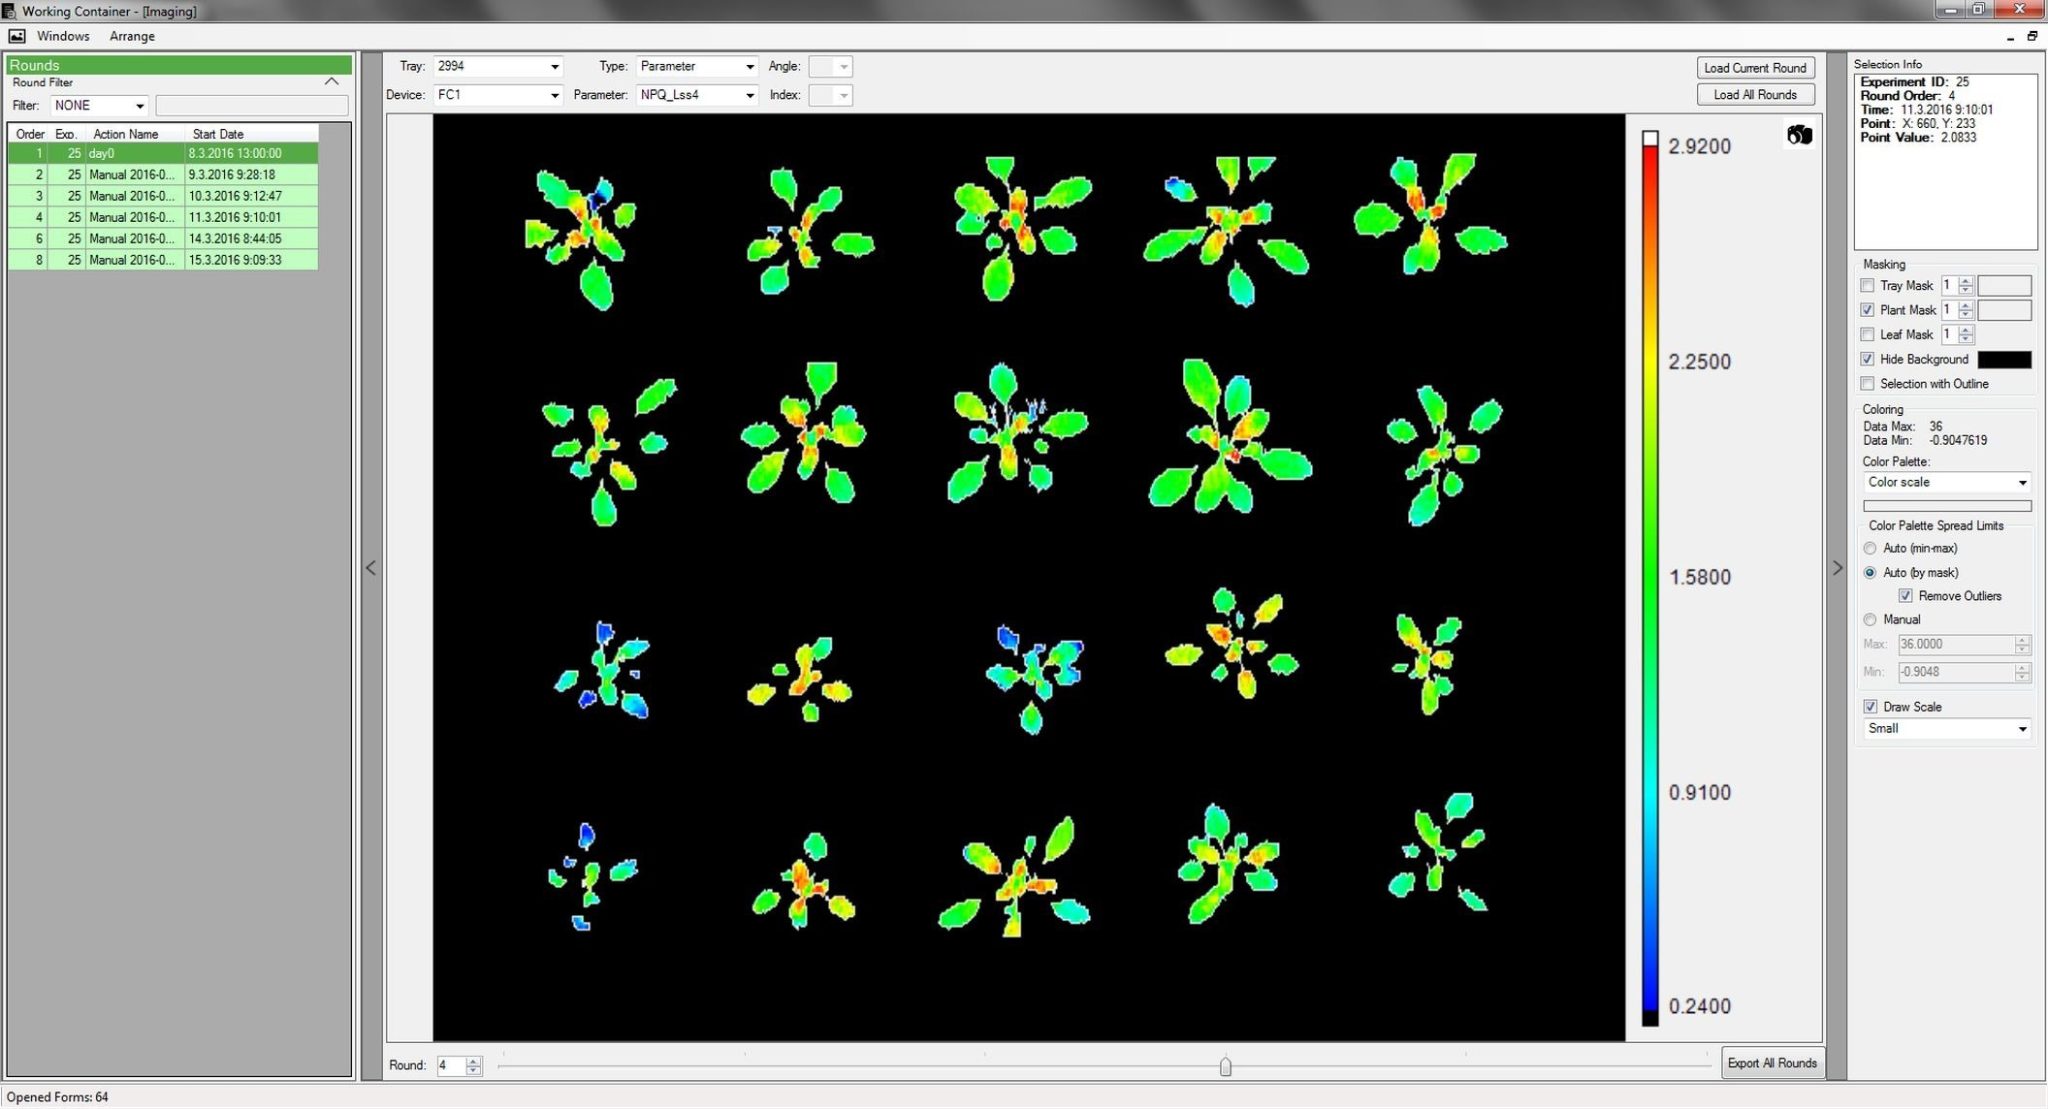Click the Load All Rounds button

(1755, 94)
